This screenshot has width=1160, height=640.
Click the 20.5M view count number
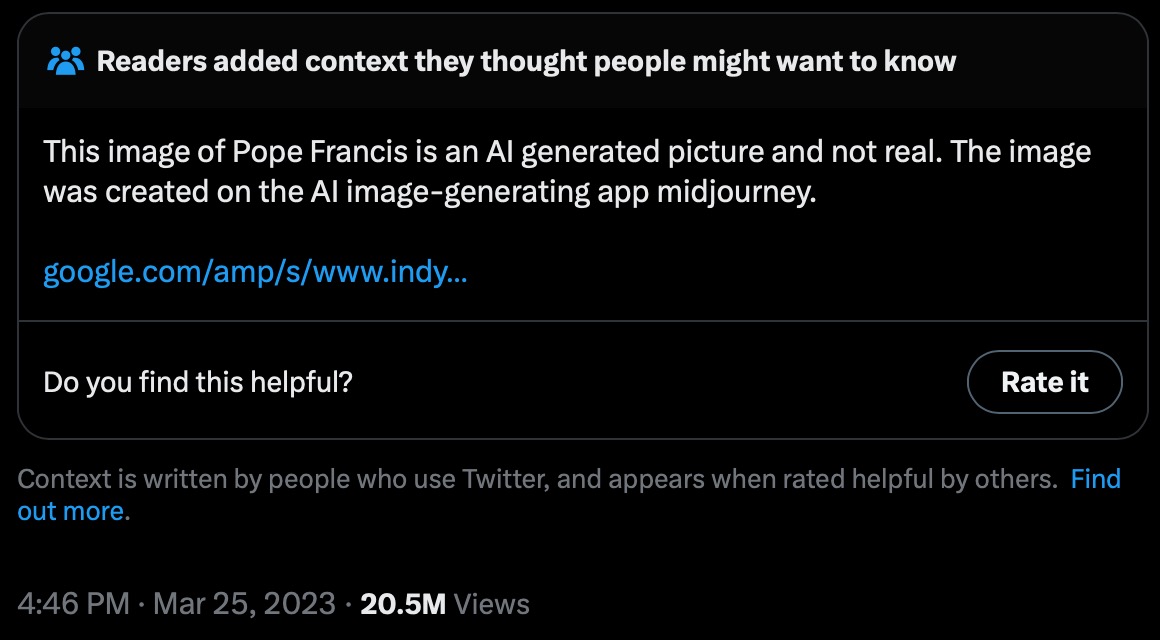[x=403, y=604]
